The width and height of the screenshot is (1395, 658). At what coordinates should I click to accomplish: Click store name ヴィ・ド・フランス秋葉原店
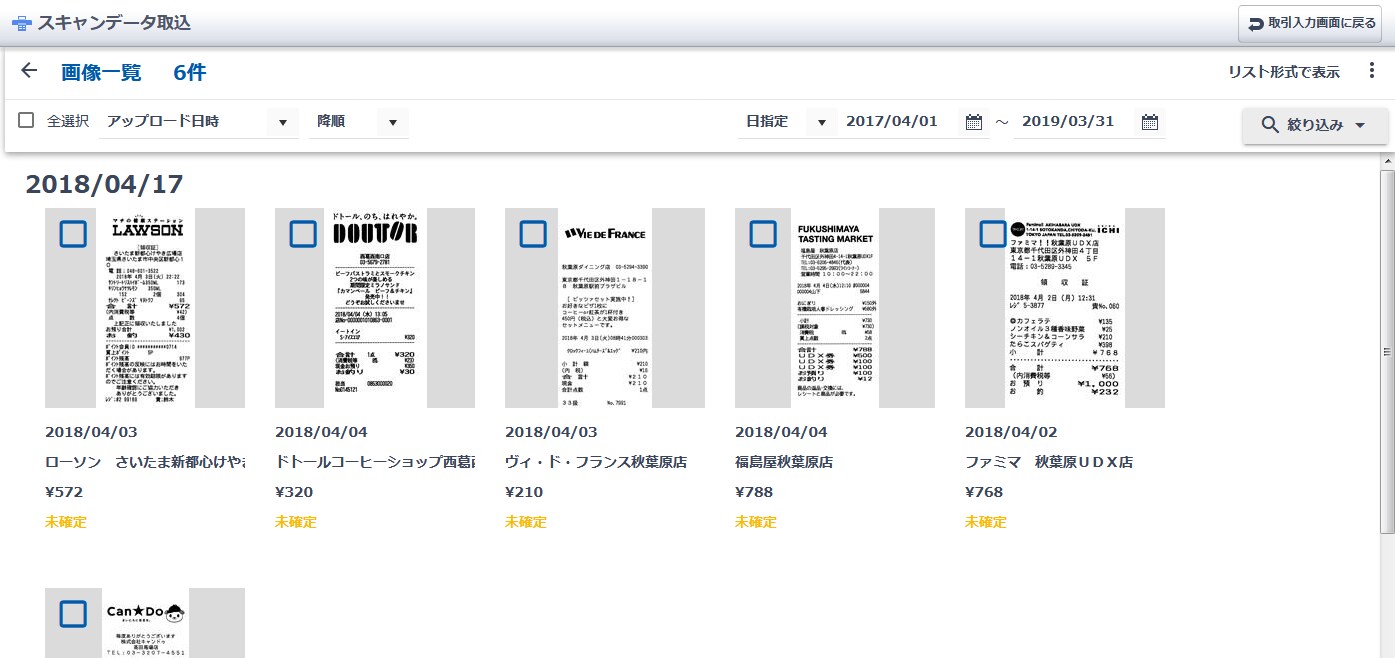(x=596, y=462)
